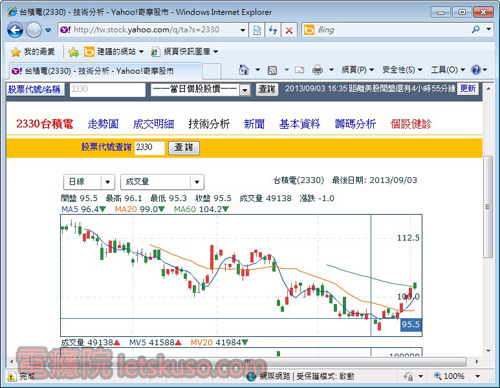The height and width of the screenshot is (388, 500).
Task: Click the red Stop loading icon
Action: coord(289,30)
